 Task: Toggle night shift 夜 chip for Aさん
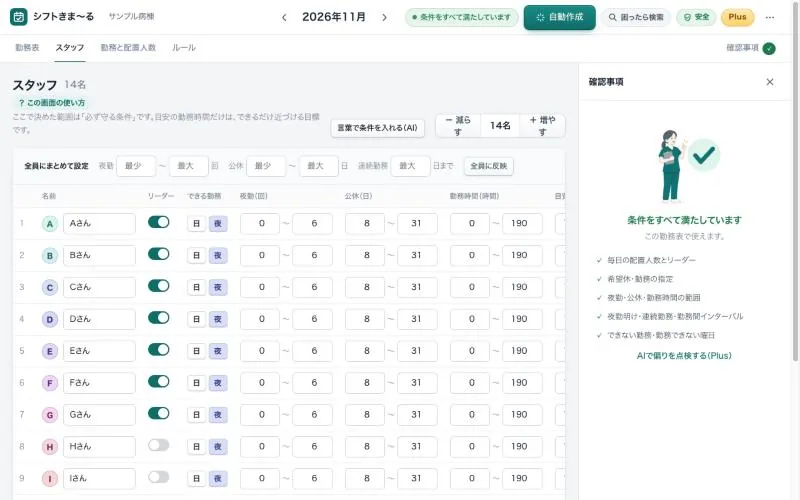(x=218, y=223)
